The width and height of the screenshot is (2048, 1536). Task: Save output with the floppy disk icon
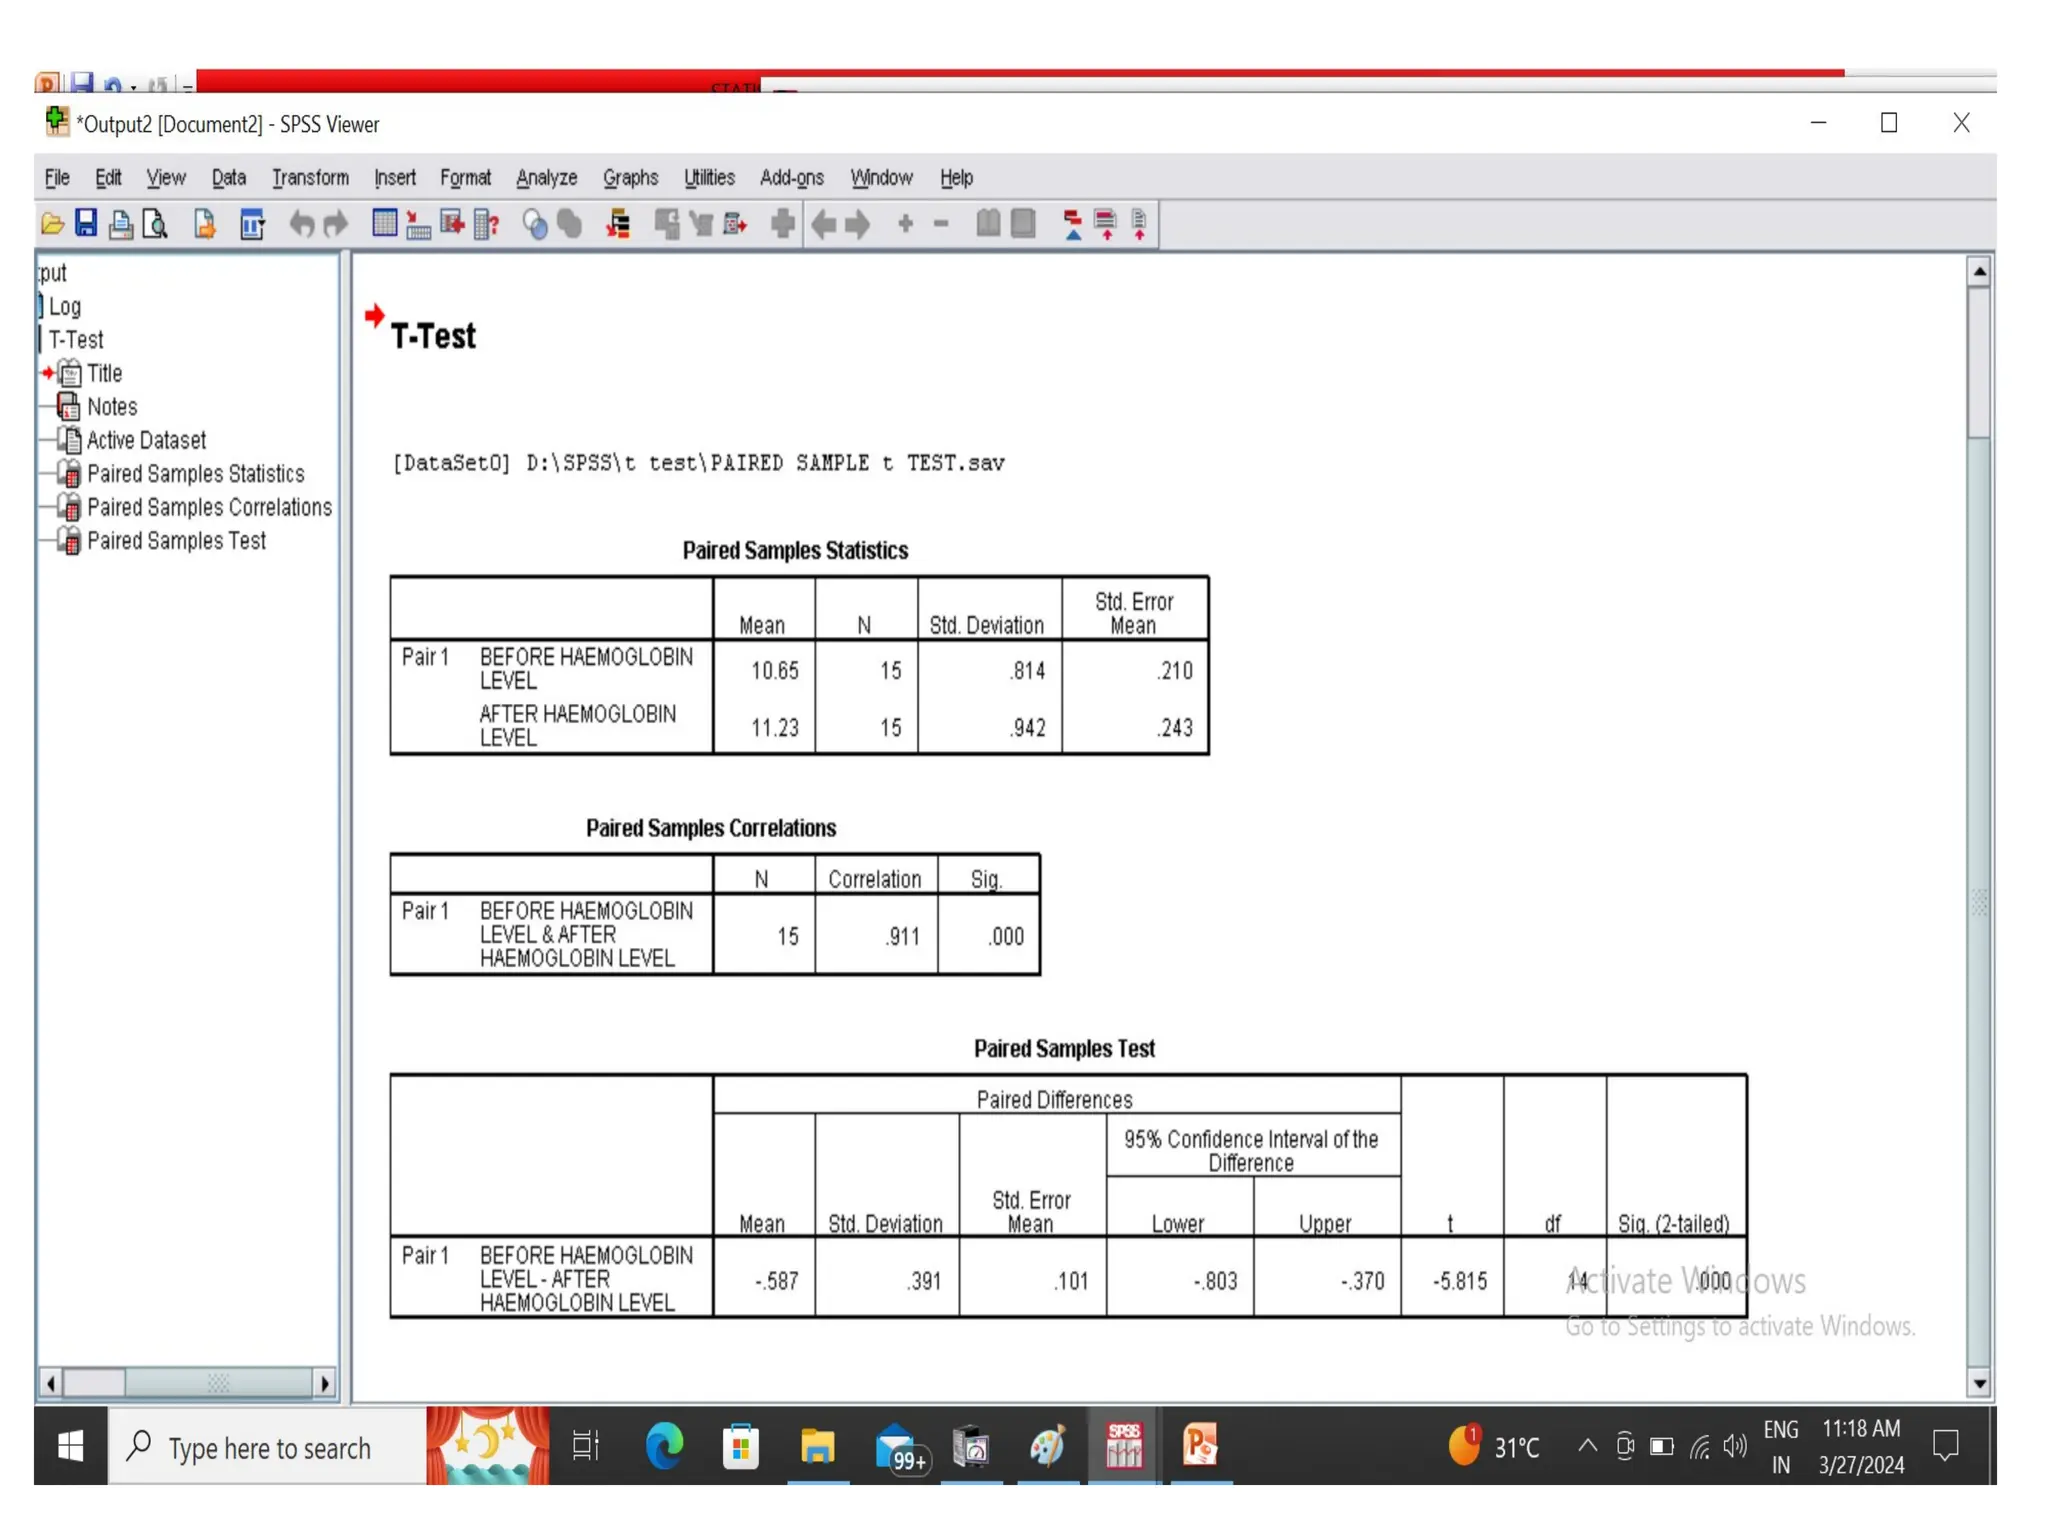[86, 224]
